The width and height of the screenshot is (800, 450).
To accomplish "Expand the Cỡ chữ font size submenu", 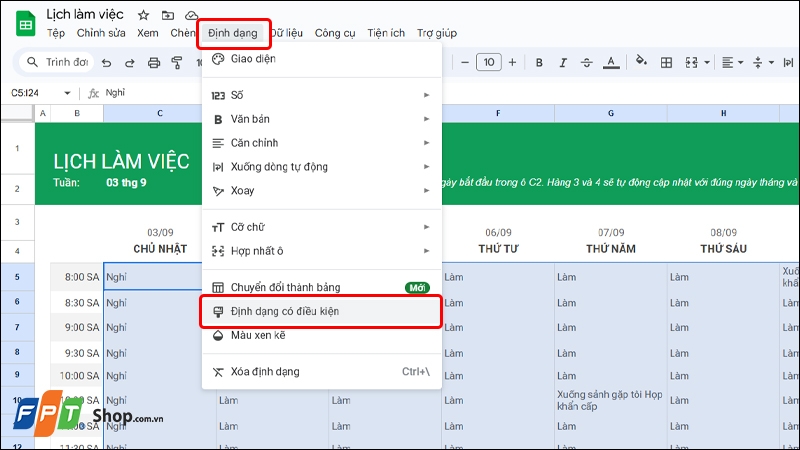I will 321,227.
